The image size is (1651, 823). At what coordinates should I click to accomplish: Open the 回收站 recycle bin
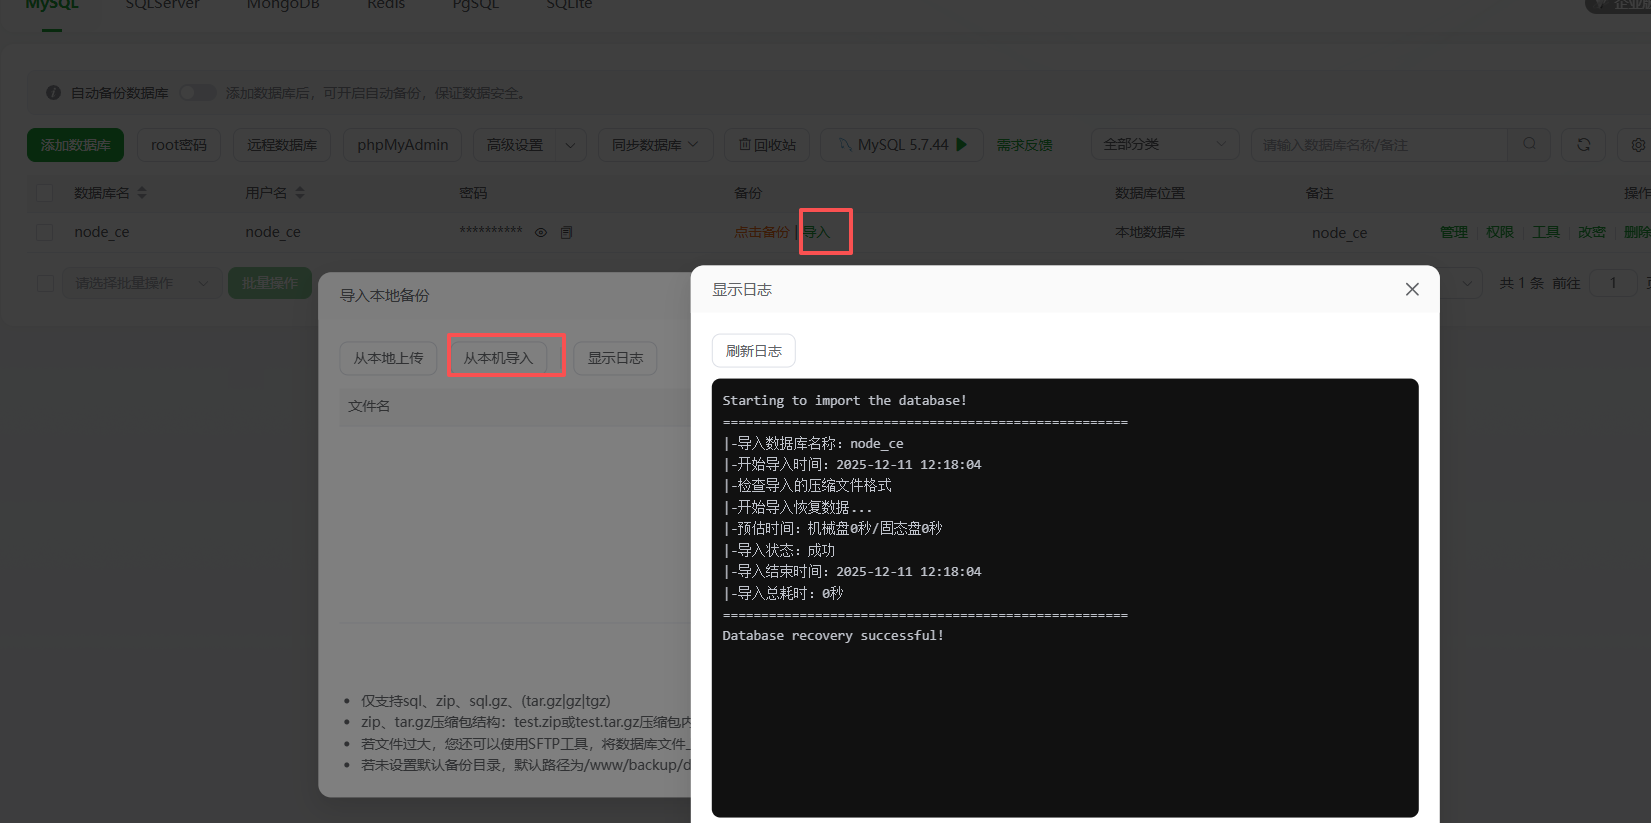pyautogui.click(x=767, y=145)
